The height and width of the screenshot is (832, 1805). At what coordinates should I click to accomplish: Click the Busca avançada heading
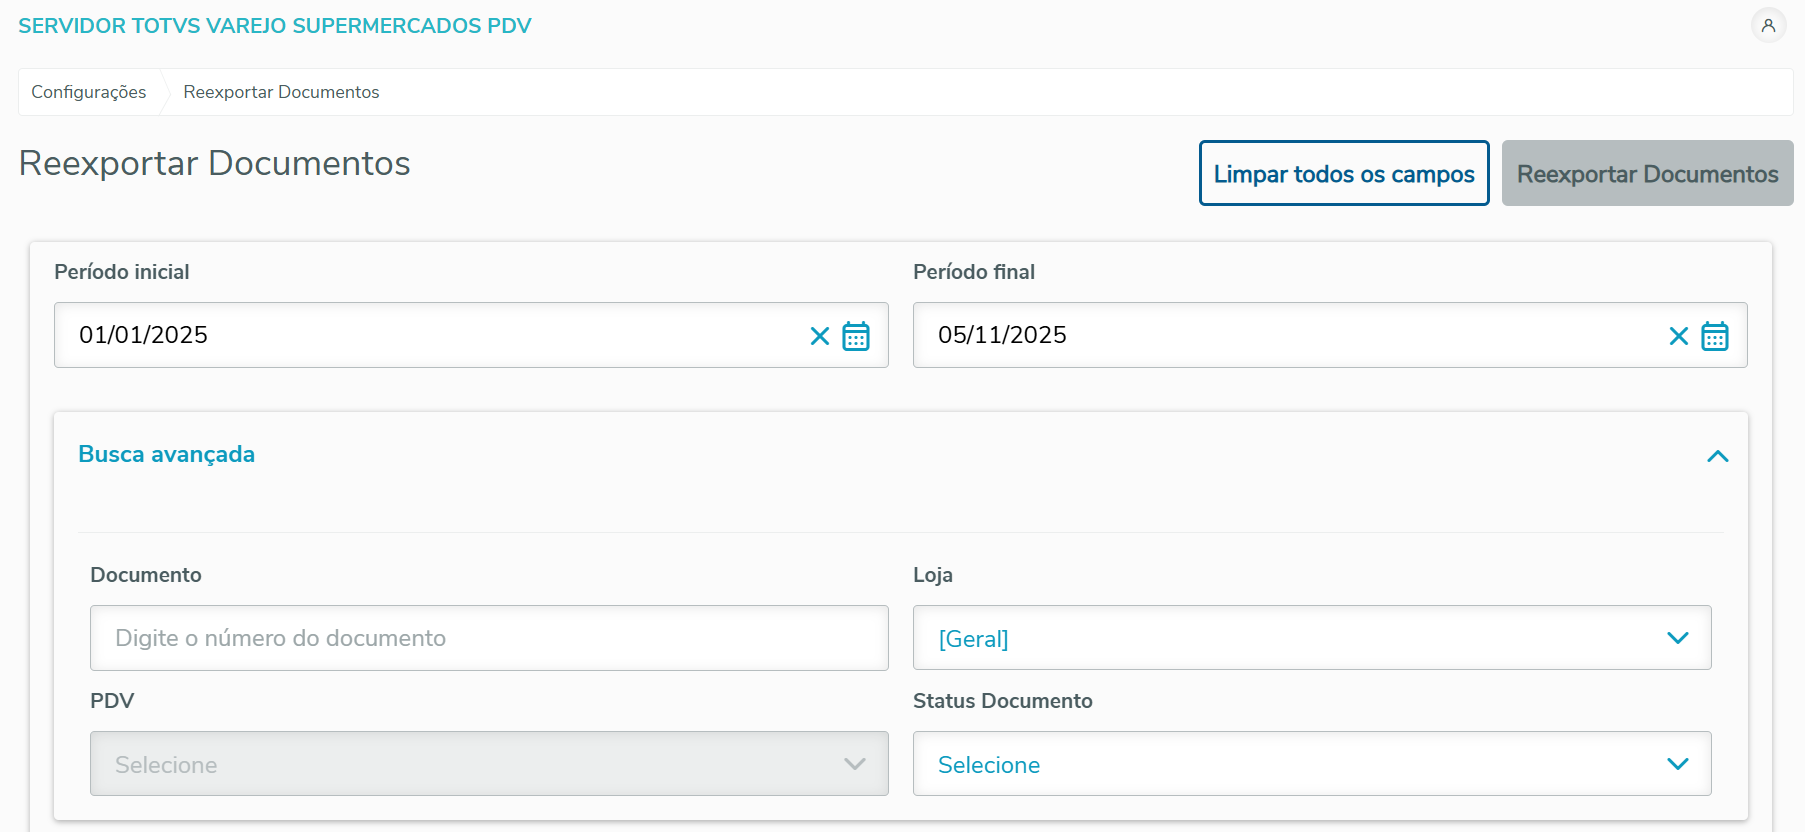(x=167, y=454)
